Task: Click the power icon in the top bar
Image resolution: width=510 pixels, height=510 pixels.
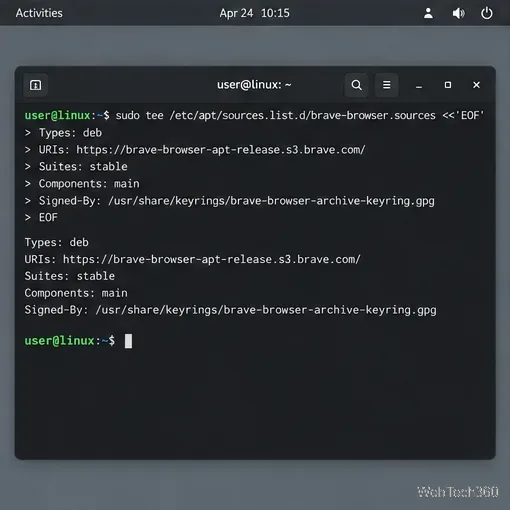Action: point(487,13)
